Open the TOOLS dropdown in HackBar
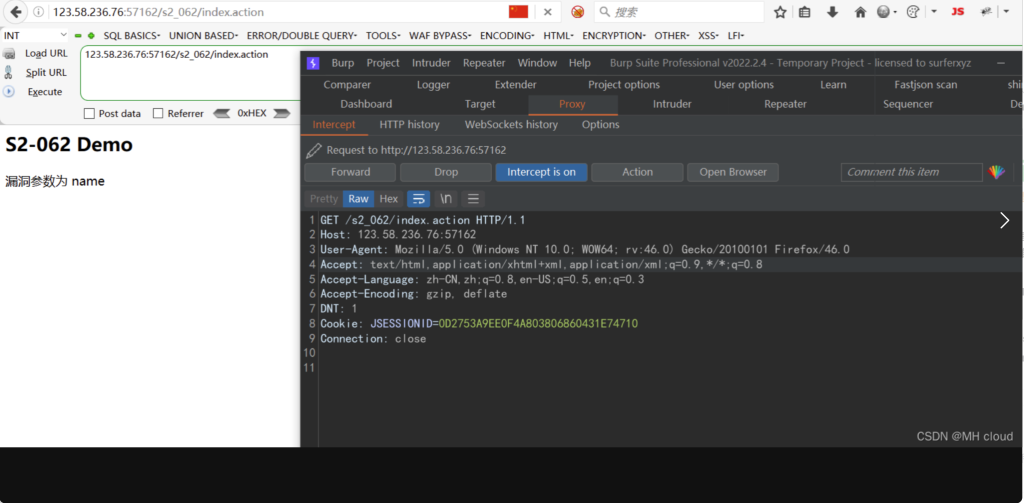Viewport: 1024px width, 503px height. click(383, 35)
